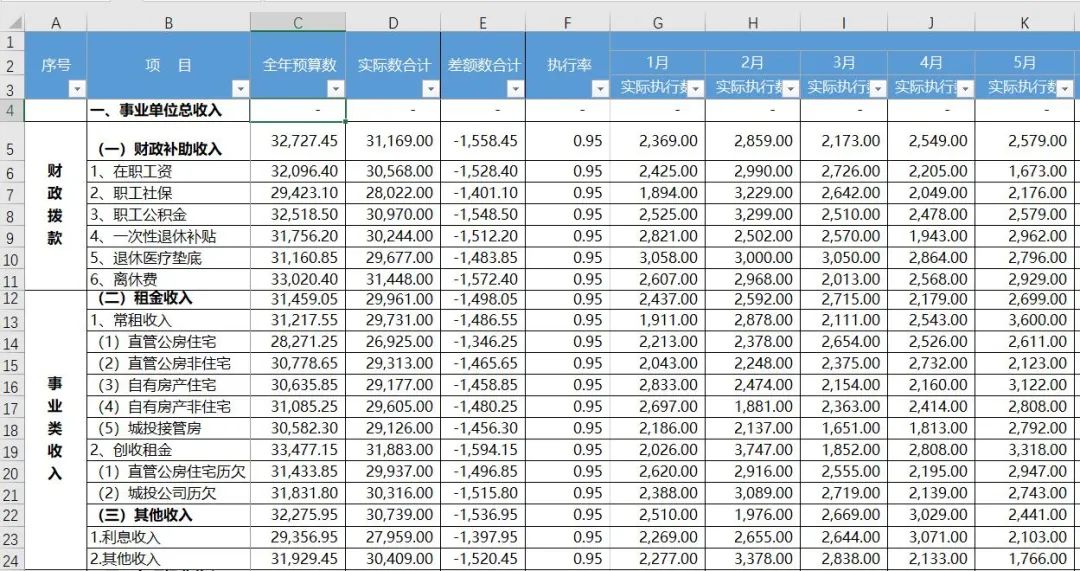
Task: Select column J header
Action: click(931, 23)
